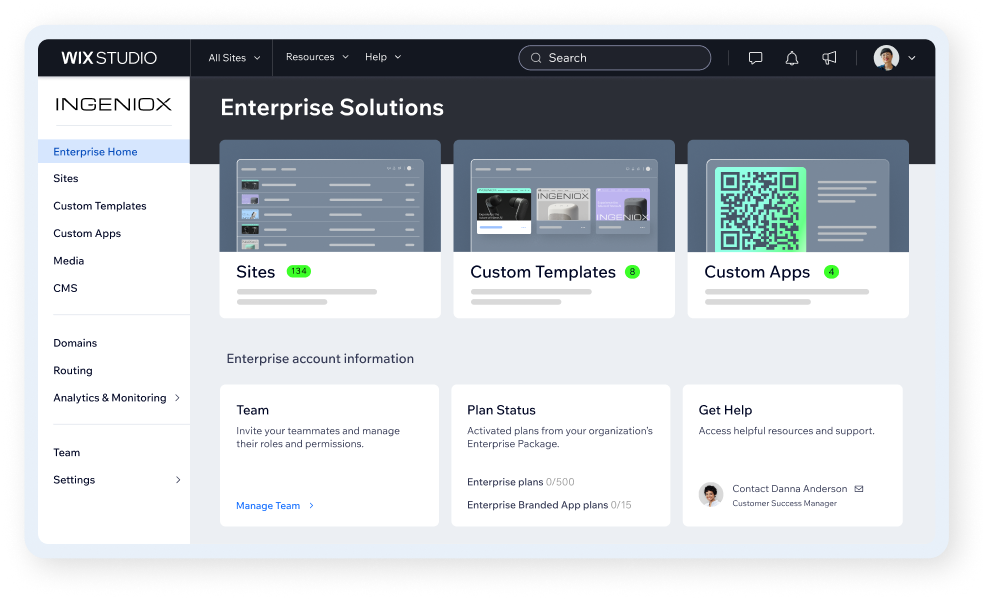983x599 pixels.
Task: Click the user profile avatar
Action: click(886, 58)
